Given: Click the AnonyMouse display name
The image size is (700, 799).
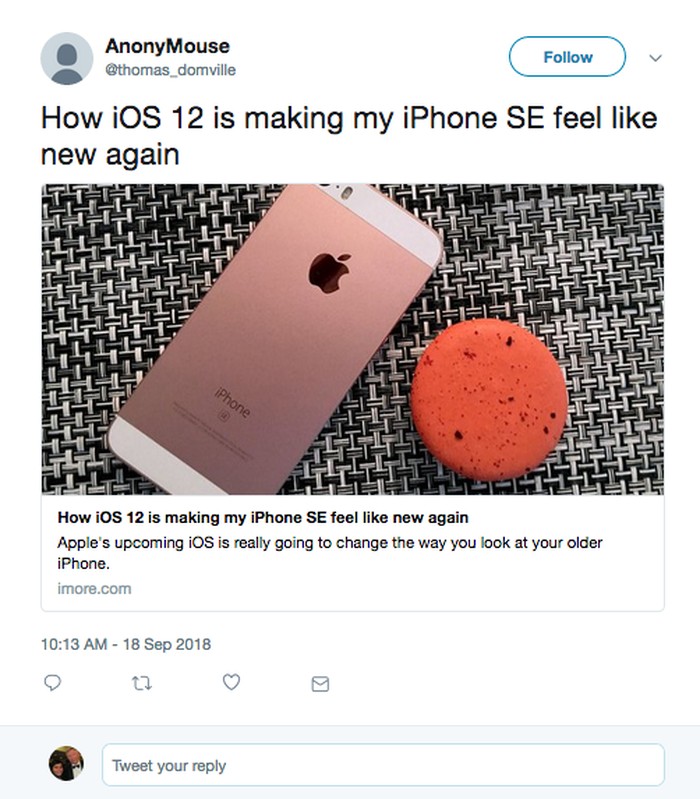Looking at the screenshot, I should pos(167,46).
